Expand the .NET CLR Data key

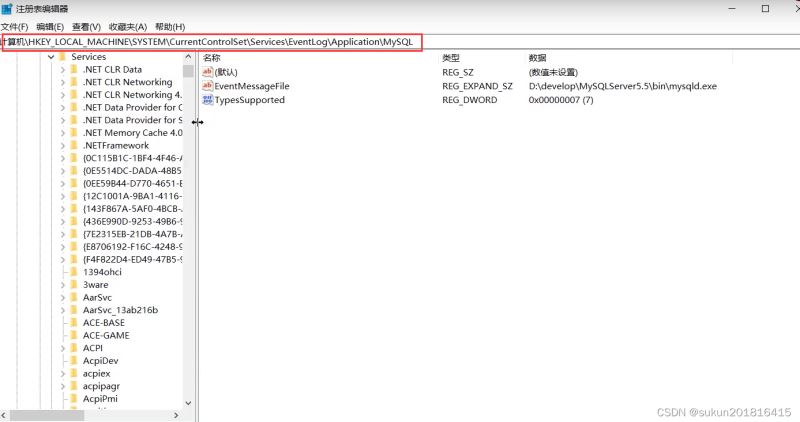click(61, 70)
